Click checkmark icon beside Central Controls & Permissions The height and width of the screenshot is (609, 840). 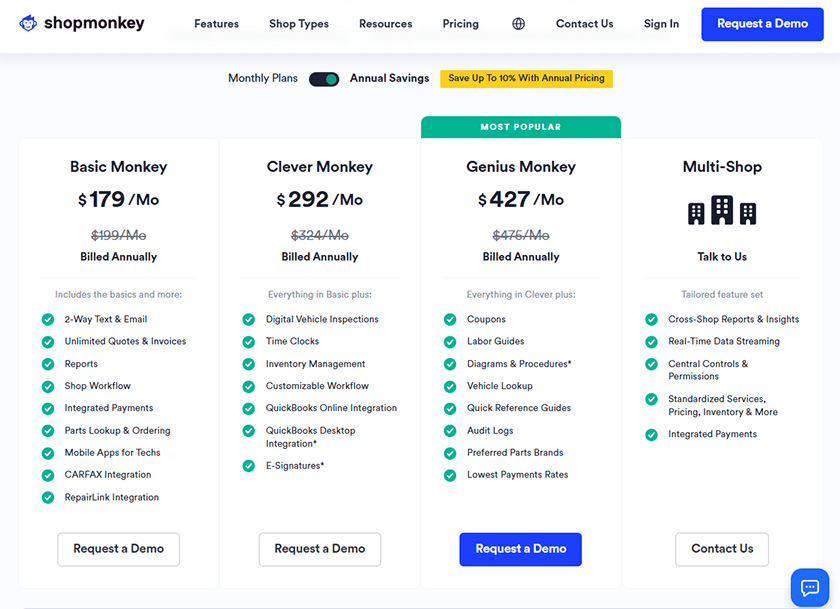(651, 364)
